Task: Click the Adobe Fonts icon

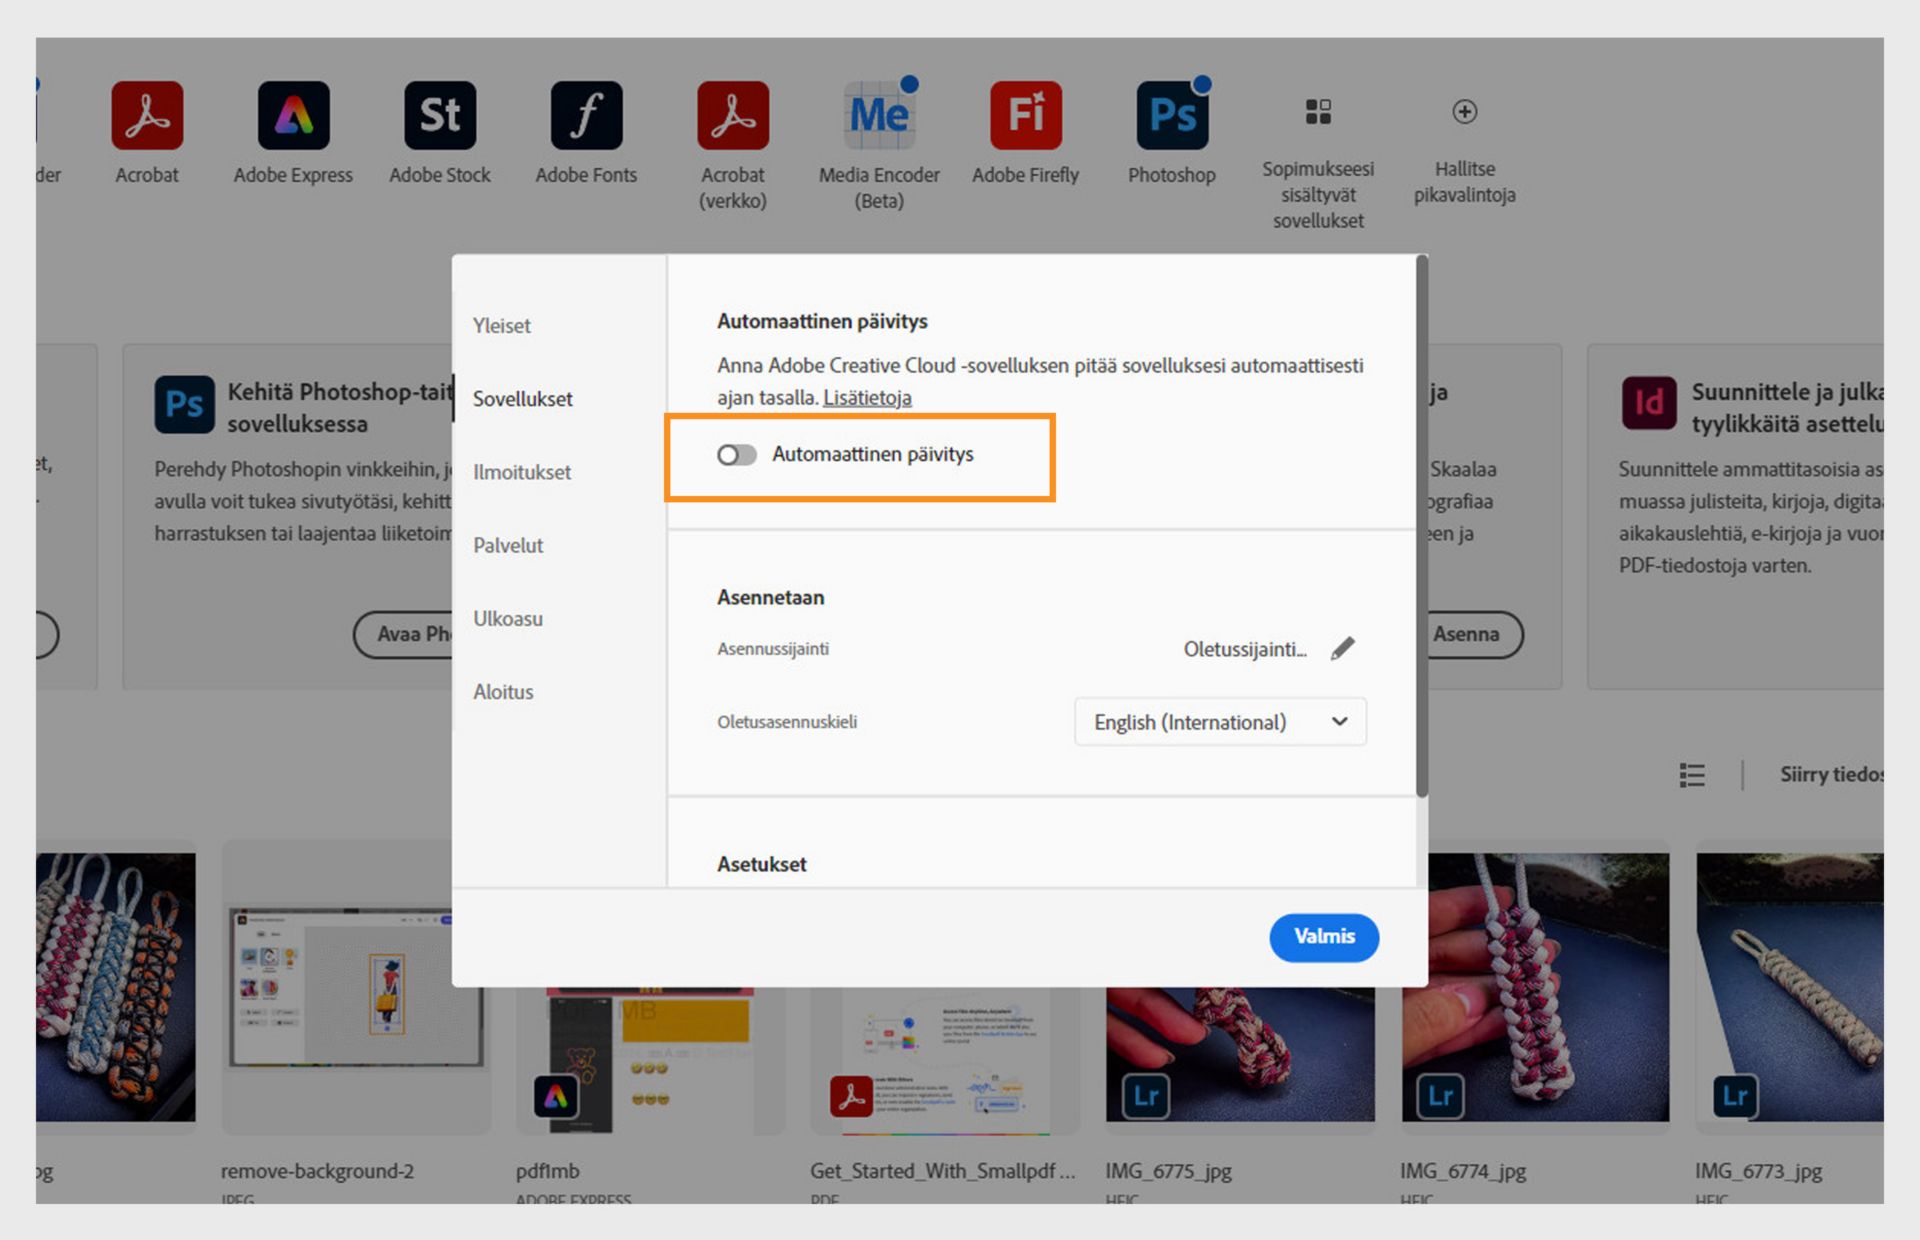Action: pos(586,115)
